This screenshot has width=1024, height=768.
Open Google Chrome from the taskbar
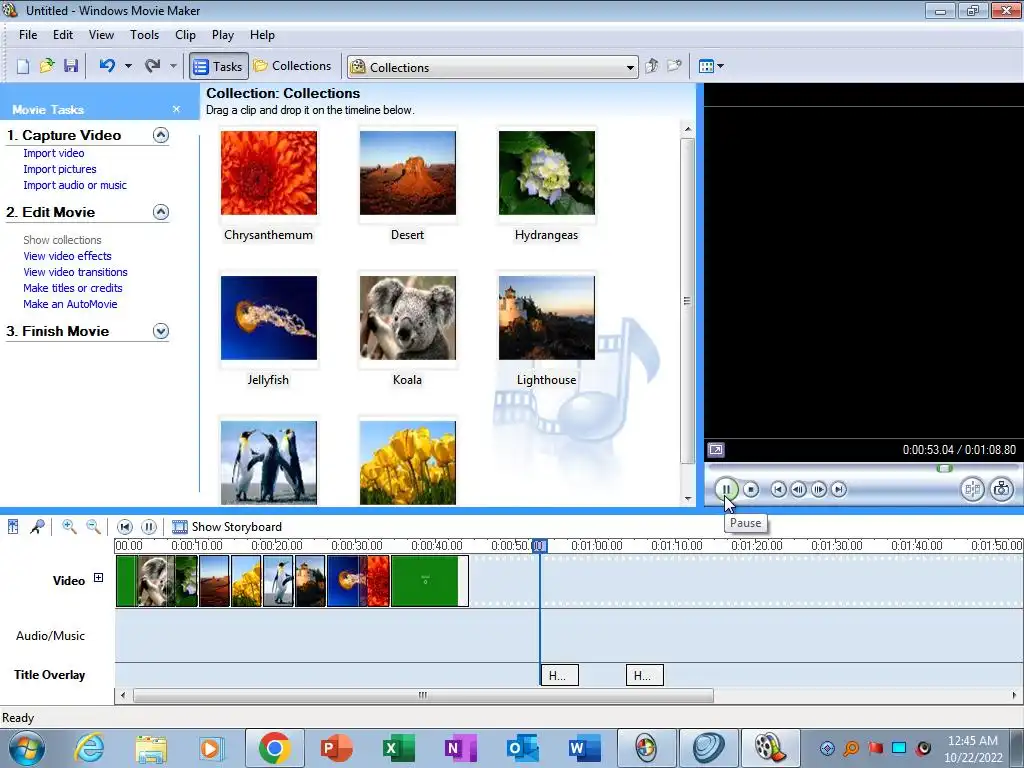274,748
